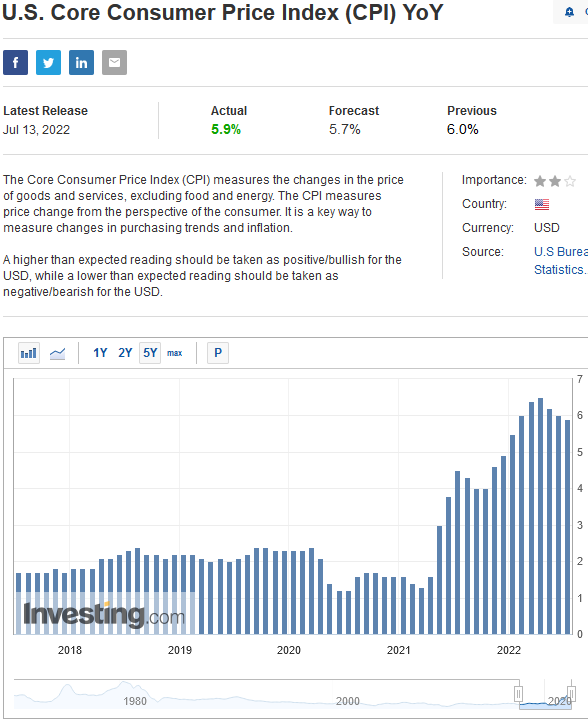588x720 pixels.
Task: Click the tallest bar in 2022
Action: (x=541, y=516)
